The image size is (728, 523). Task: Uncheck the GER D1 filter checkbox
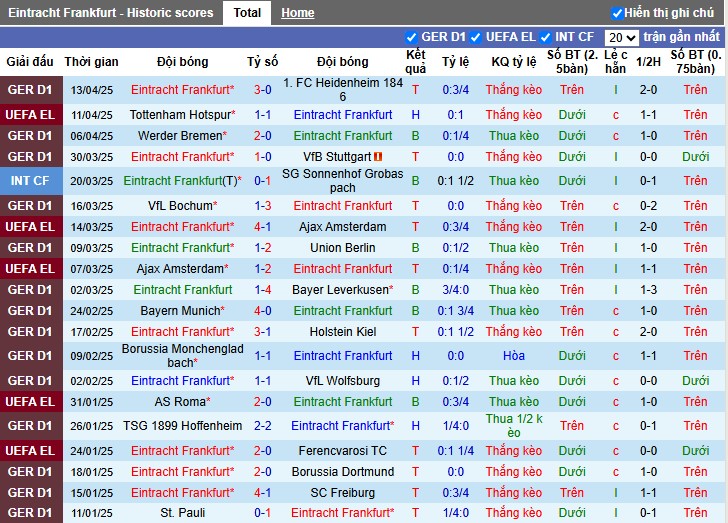[411, 37]
